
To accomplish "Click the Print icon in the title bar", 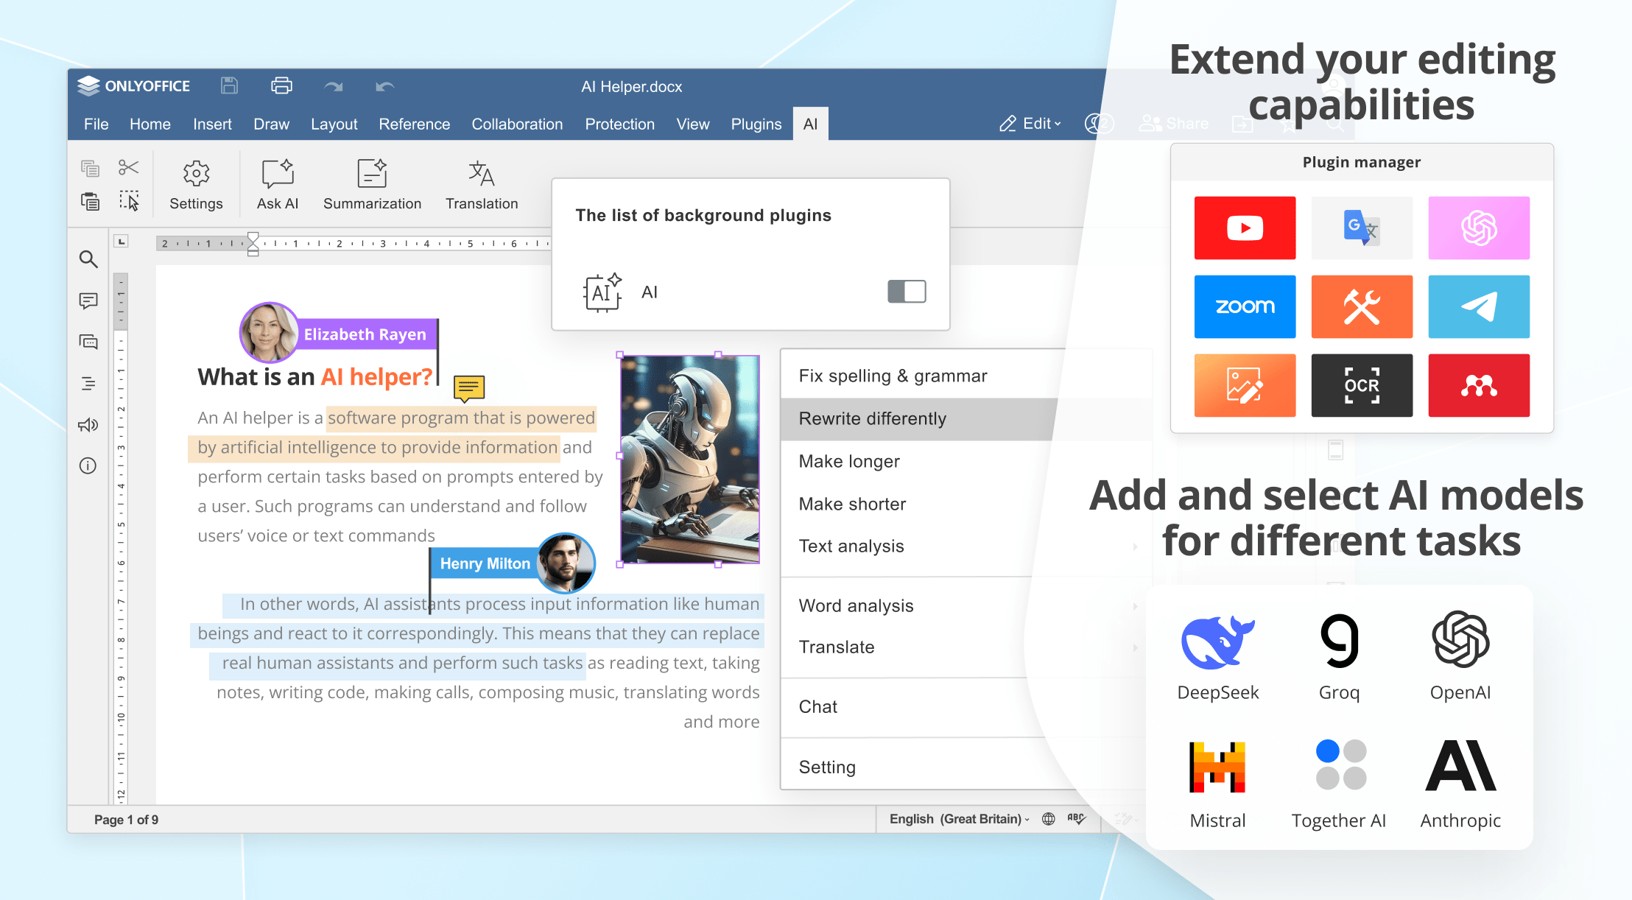I will pyautogui.click(x=282, y=86).
